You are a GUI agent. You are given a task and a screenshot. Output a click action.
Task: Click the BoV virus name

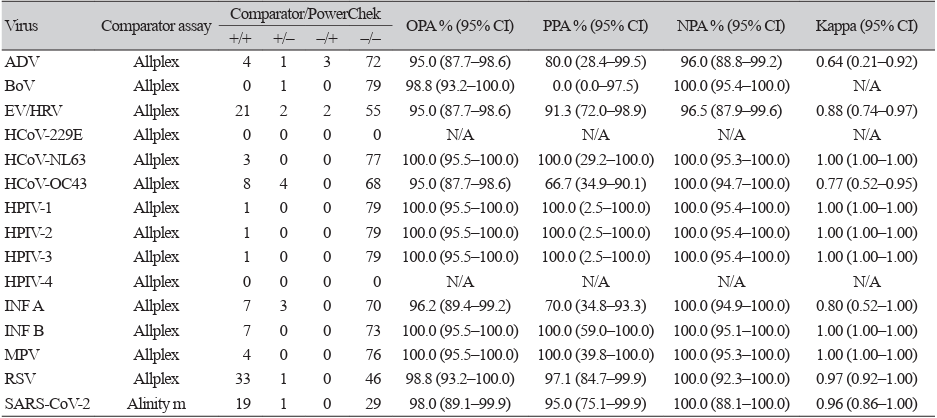20,90
